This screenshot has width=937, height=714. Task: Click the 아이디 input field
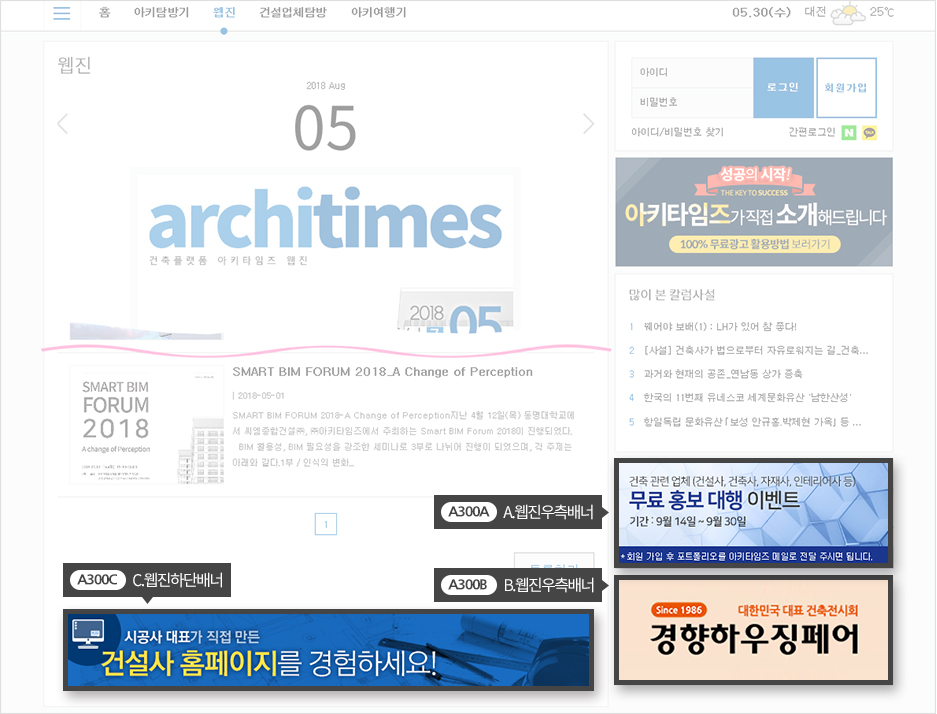692,73
